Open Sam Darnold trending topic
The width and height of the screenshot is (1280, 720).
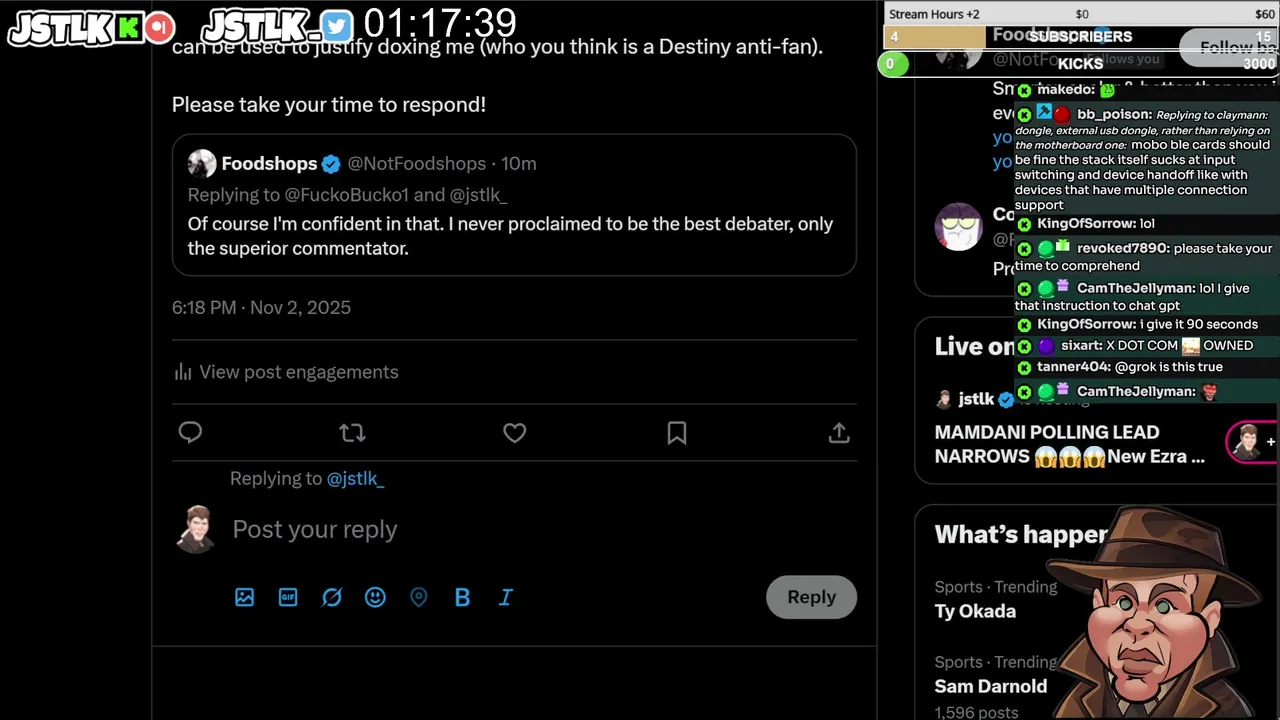(990, 686)
